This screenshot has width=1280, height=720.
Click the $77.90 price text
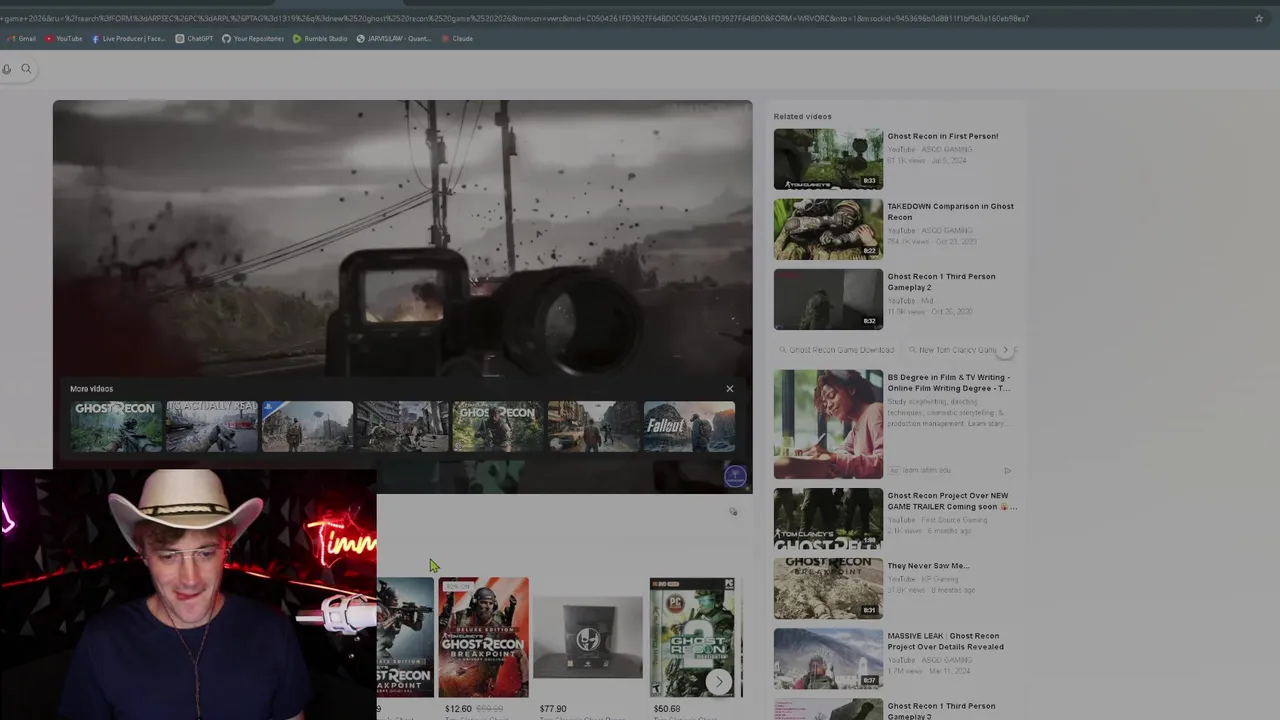coord(553,709)
